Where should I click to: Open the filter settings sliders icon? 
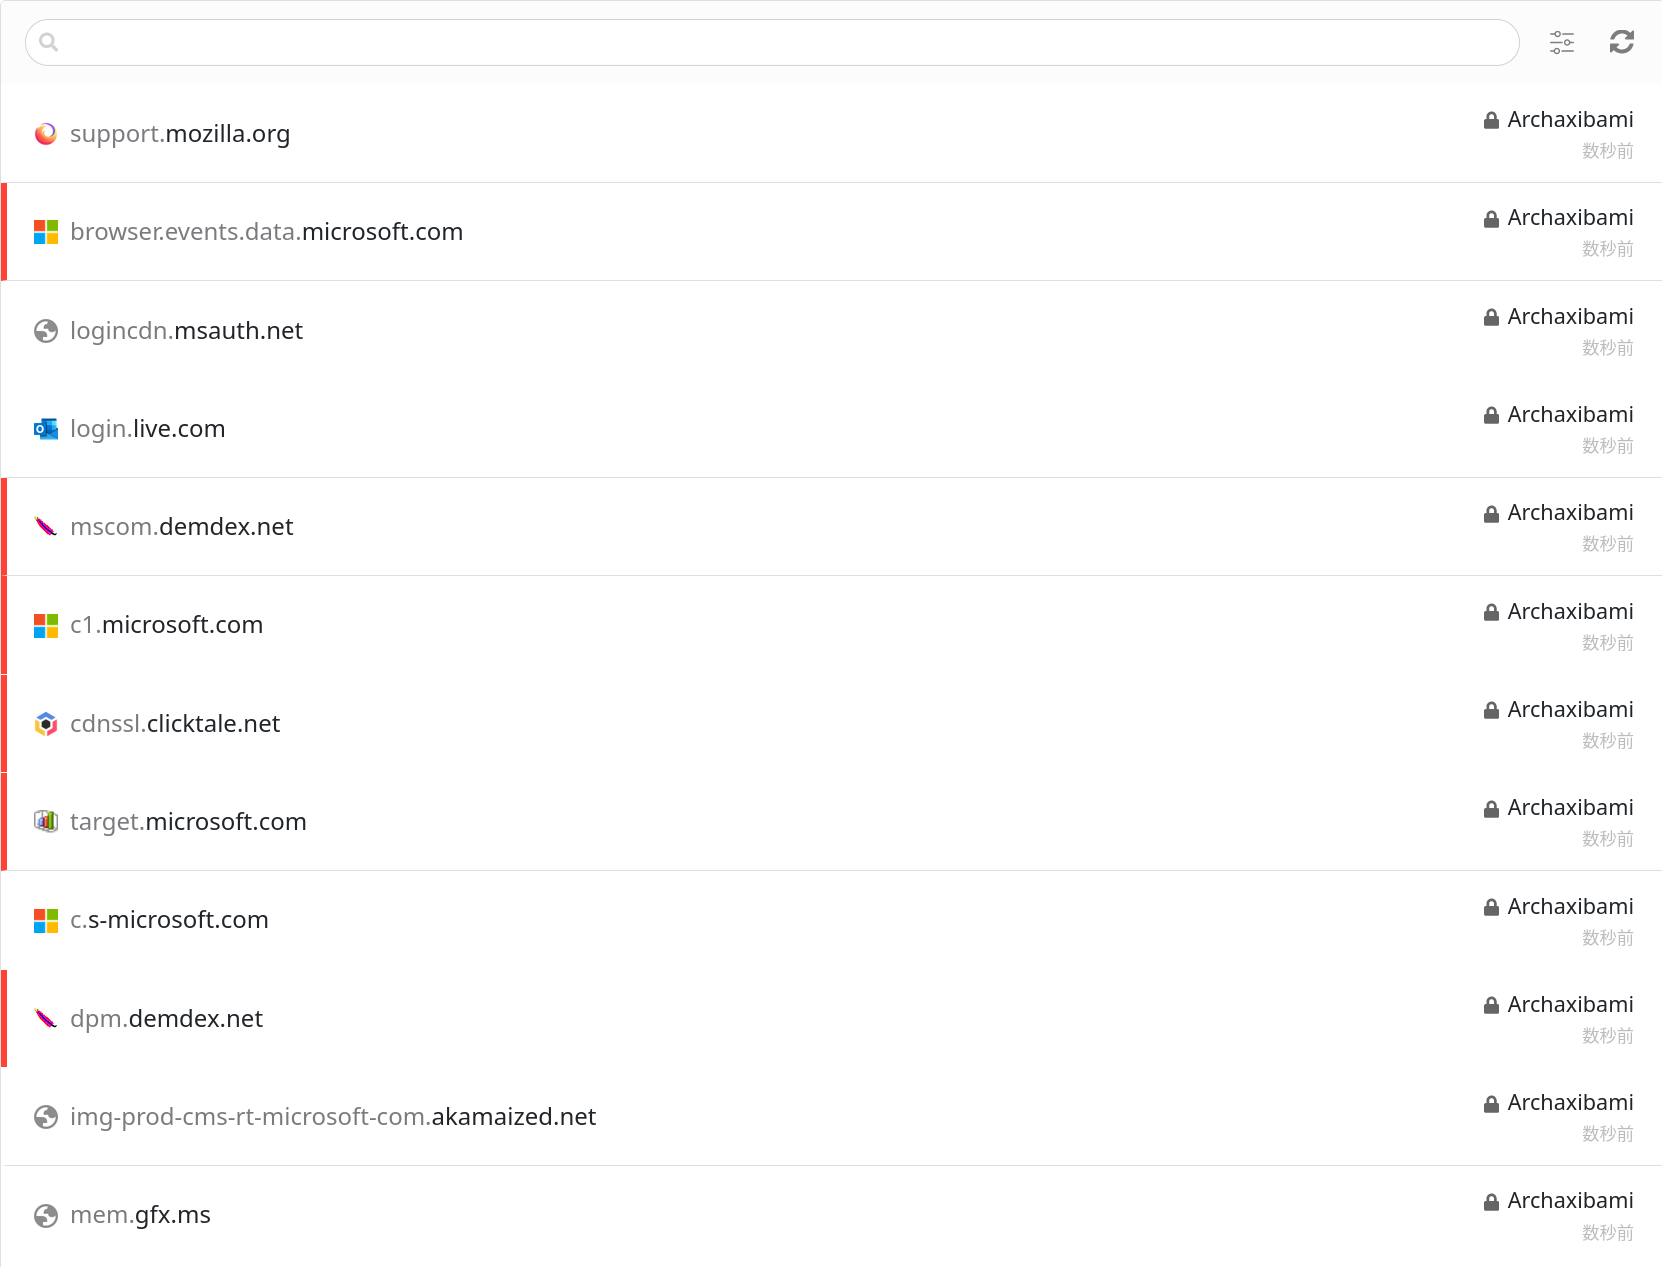1561,42
